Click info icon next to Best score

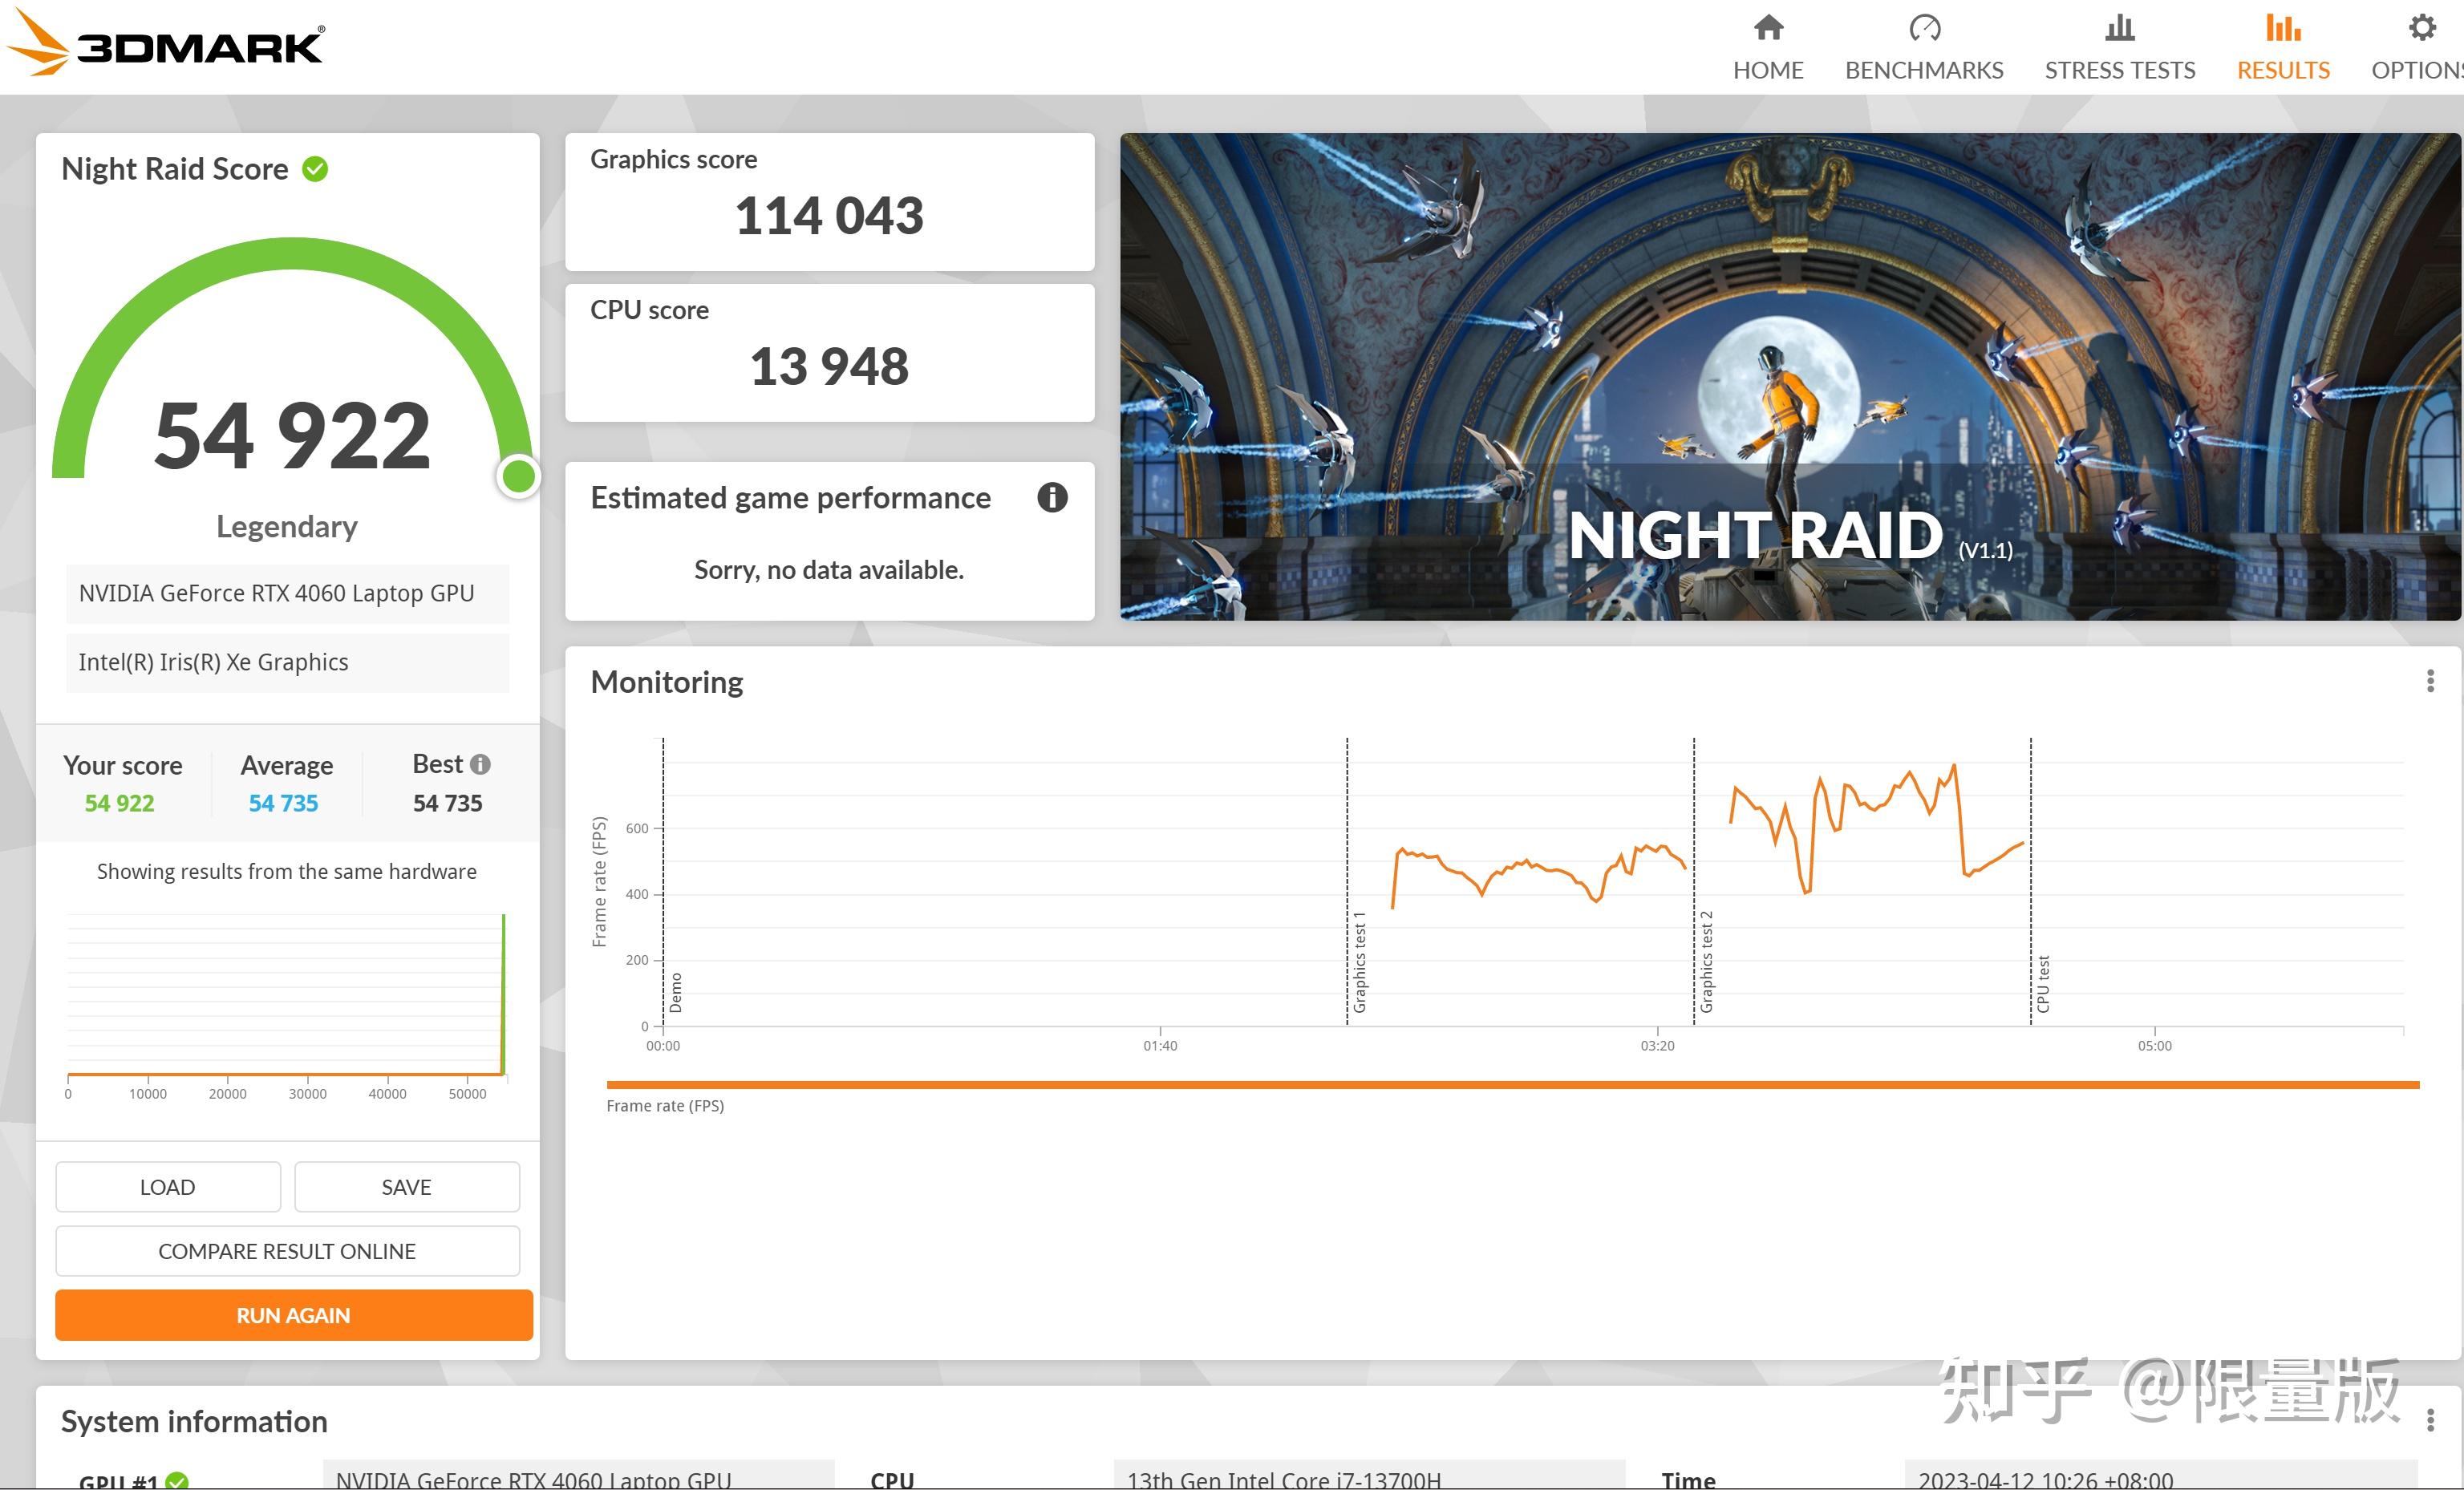[480, 764]
